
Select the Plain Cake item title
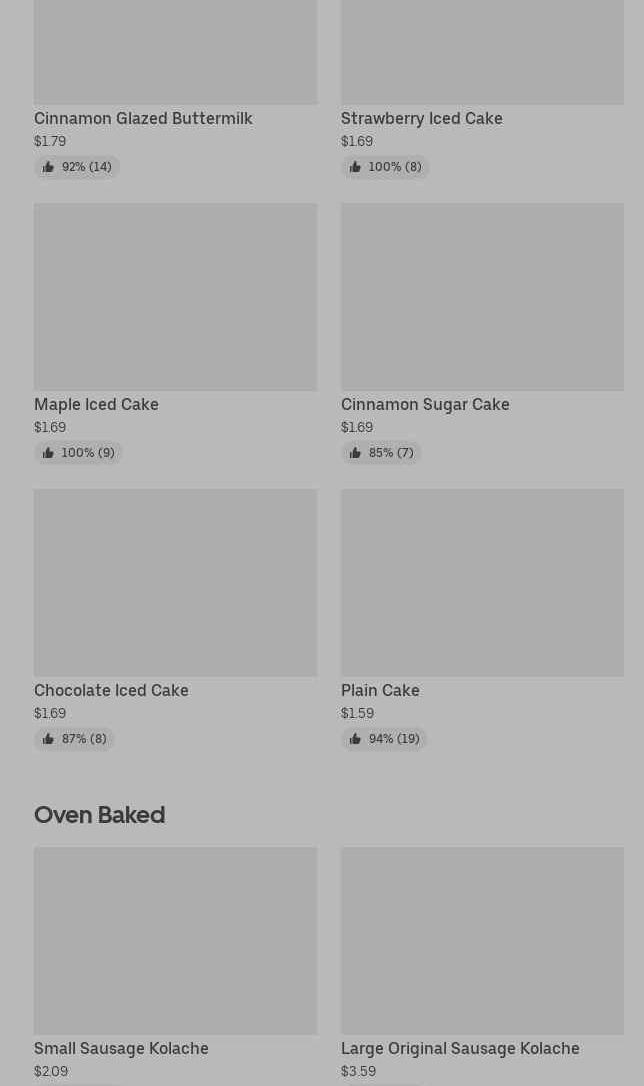[380, 690]
